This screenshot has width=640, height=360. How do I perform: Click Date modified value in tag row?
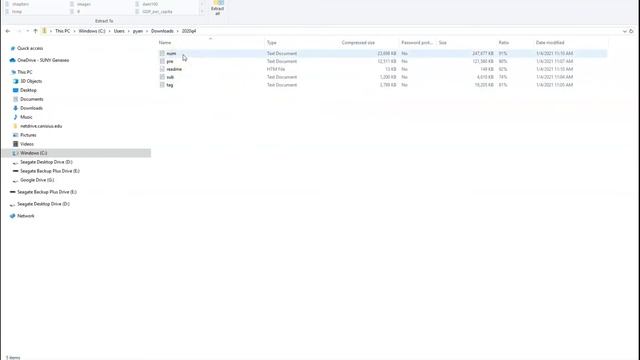[x=554, y=85]
